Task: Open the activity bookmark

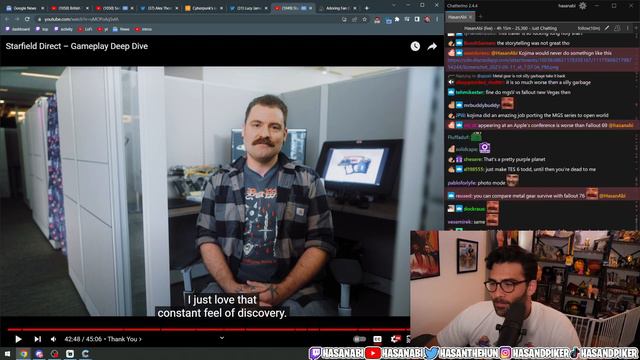Action: [63, 29]
